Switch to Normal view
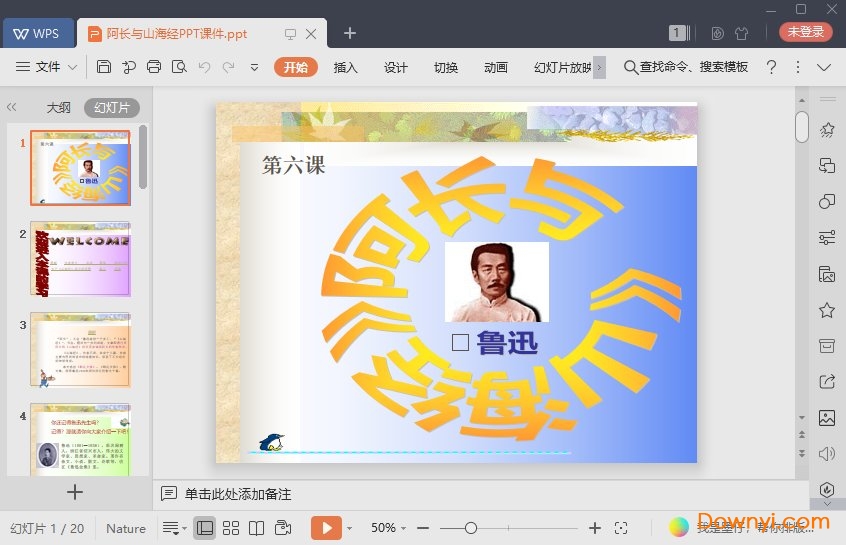 coord(204,528)
